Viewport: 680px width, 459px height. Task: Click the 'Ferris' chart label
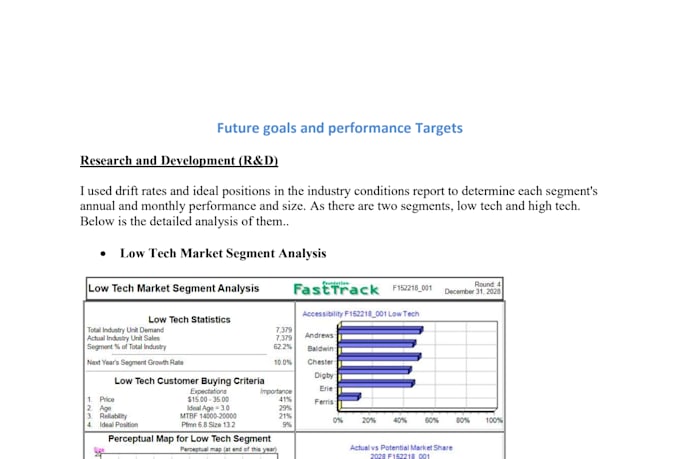coord(324,402)
